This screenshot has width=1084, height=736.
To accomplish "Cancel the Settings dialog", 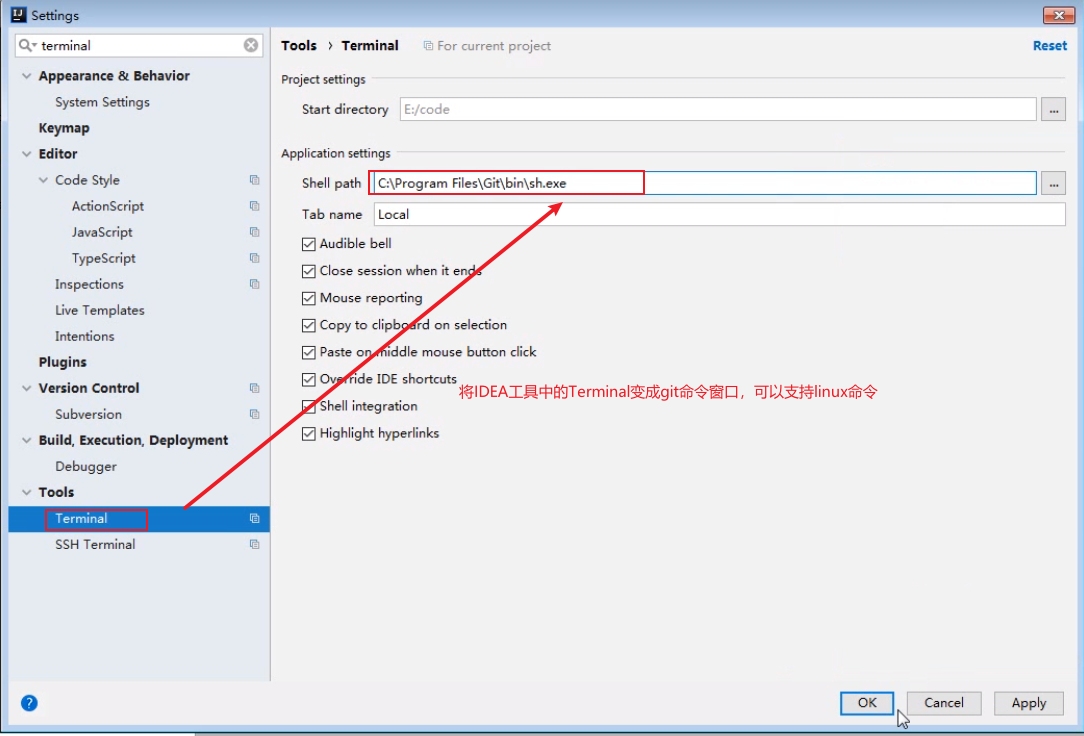I will click(x=944, y=703).
